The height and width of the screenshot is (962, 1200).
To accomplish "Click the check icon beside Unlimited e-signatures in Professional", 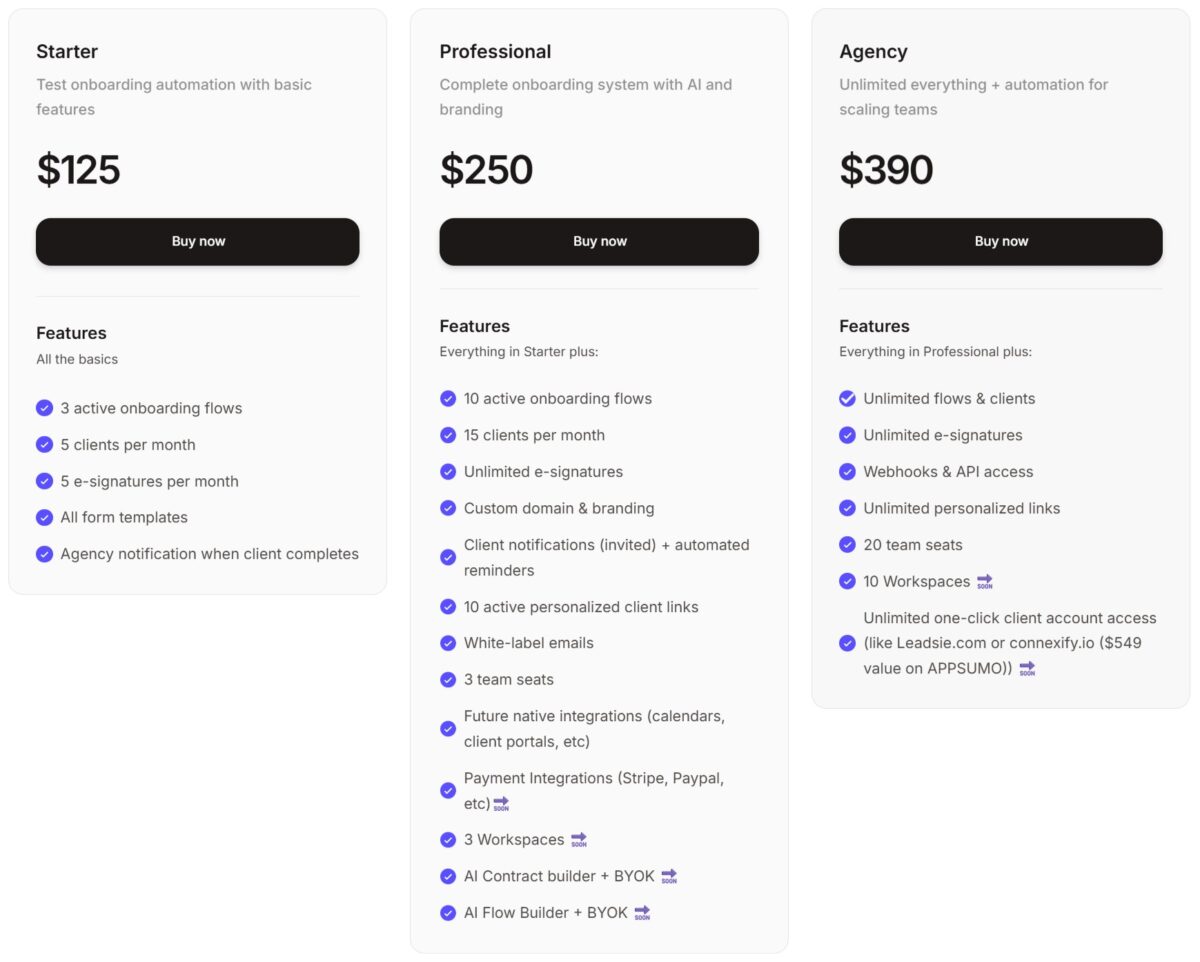I will 448,471.
